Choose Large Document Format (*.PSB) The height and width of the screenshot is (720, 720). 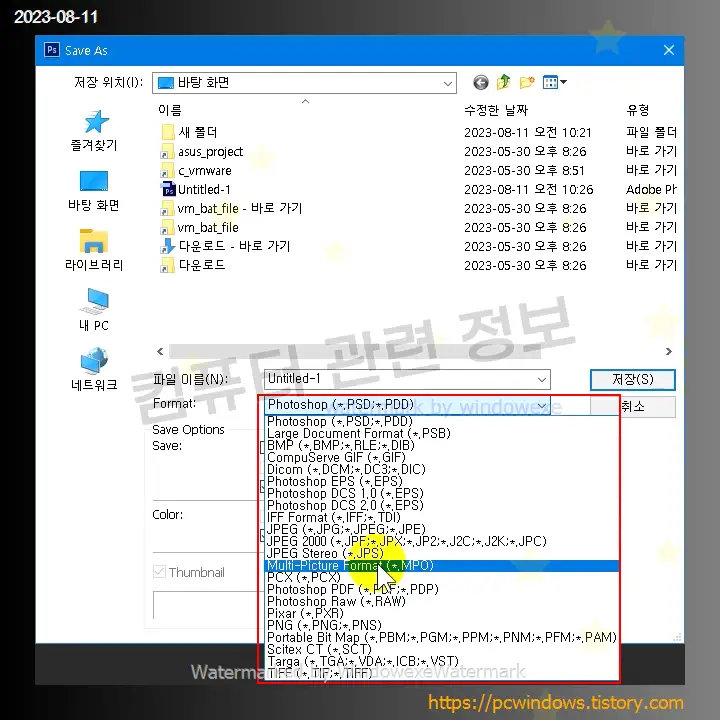coord(442,433)
